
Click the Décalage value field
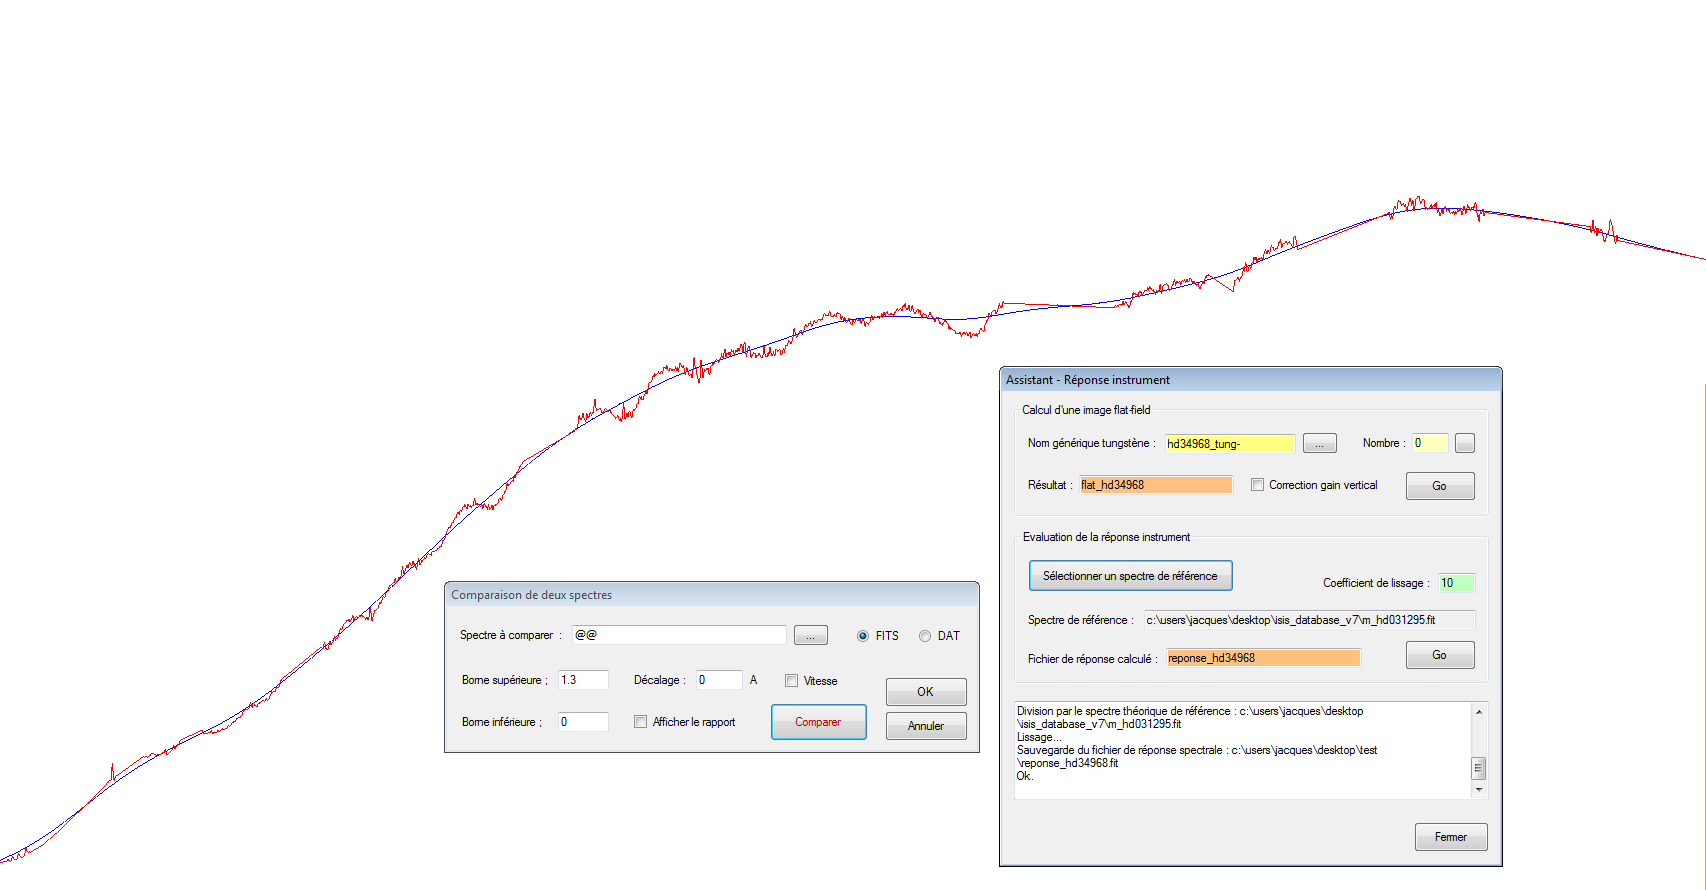pos(718,680)
